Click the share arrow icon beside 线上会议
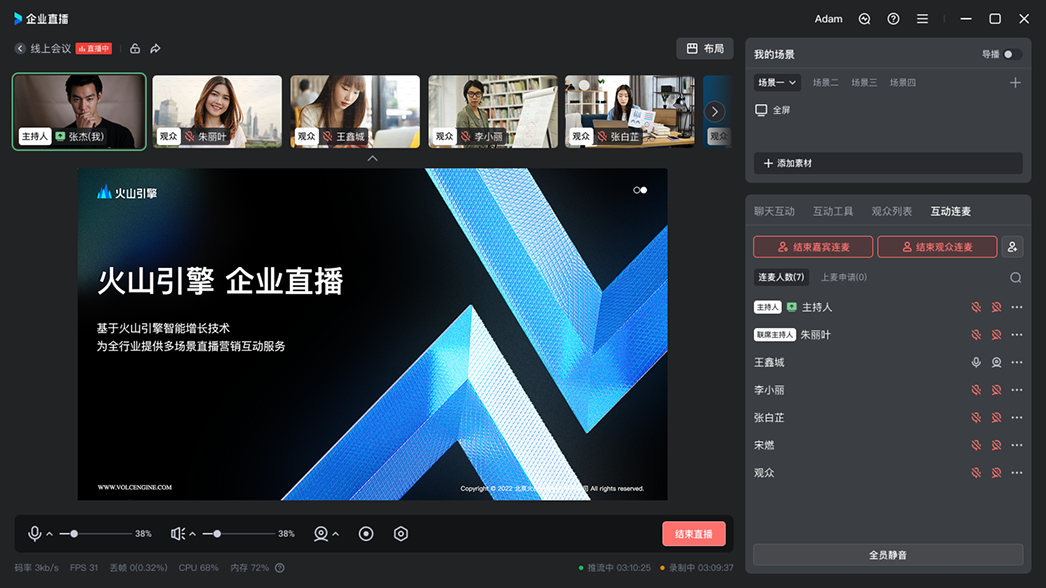1046x588 pixels. tap(155, 49)
